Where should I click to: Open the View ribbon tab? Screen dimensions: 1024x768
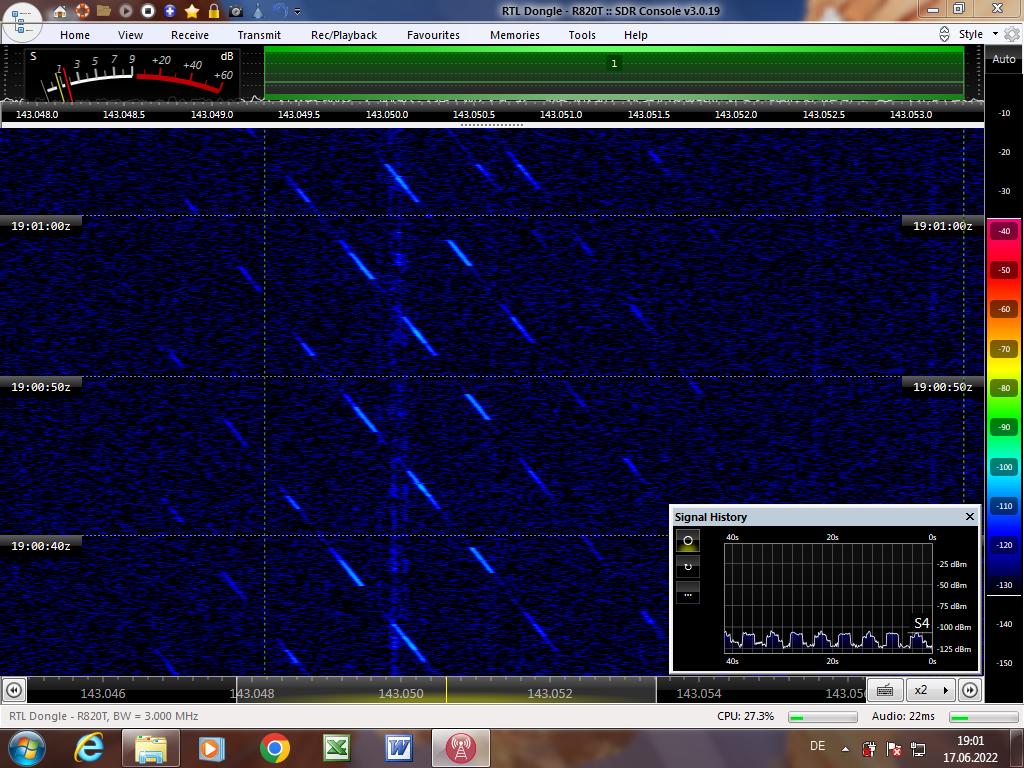click(131, 35)
